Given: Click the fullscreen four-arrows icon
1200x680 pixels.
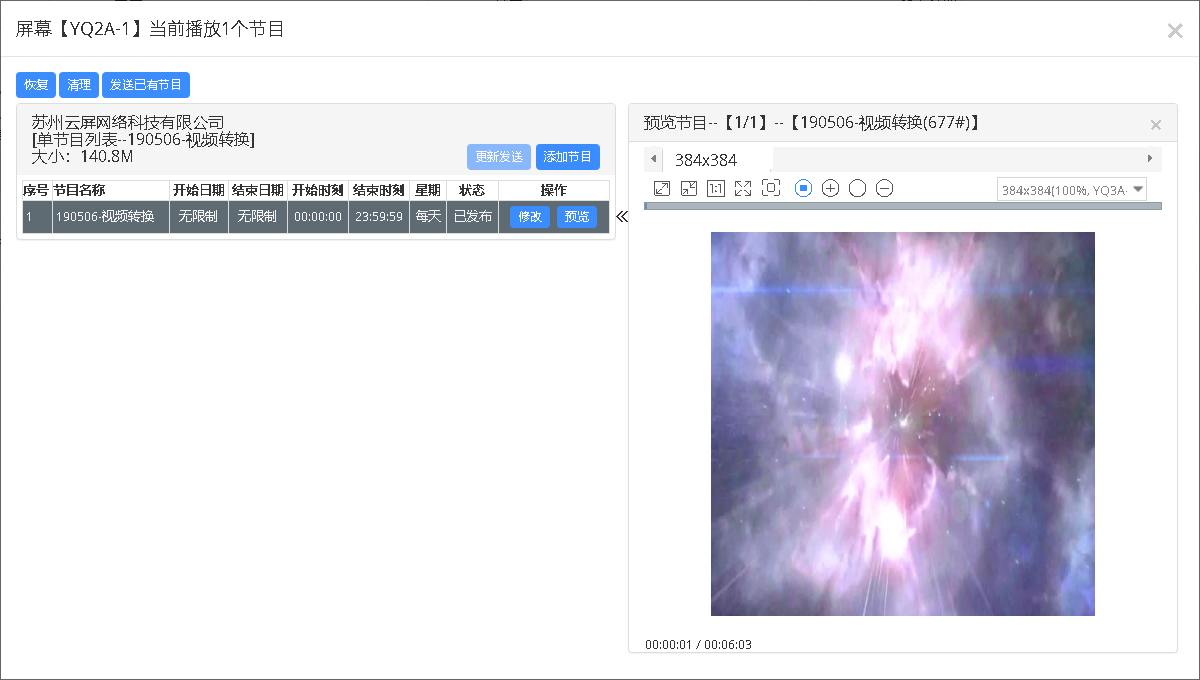Looking at the screenshot, I should point(743,188).
